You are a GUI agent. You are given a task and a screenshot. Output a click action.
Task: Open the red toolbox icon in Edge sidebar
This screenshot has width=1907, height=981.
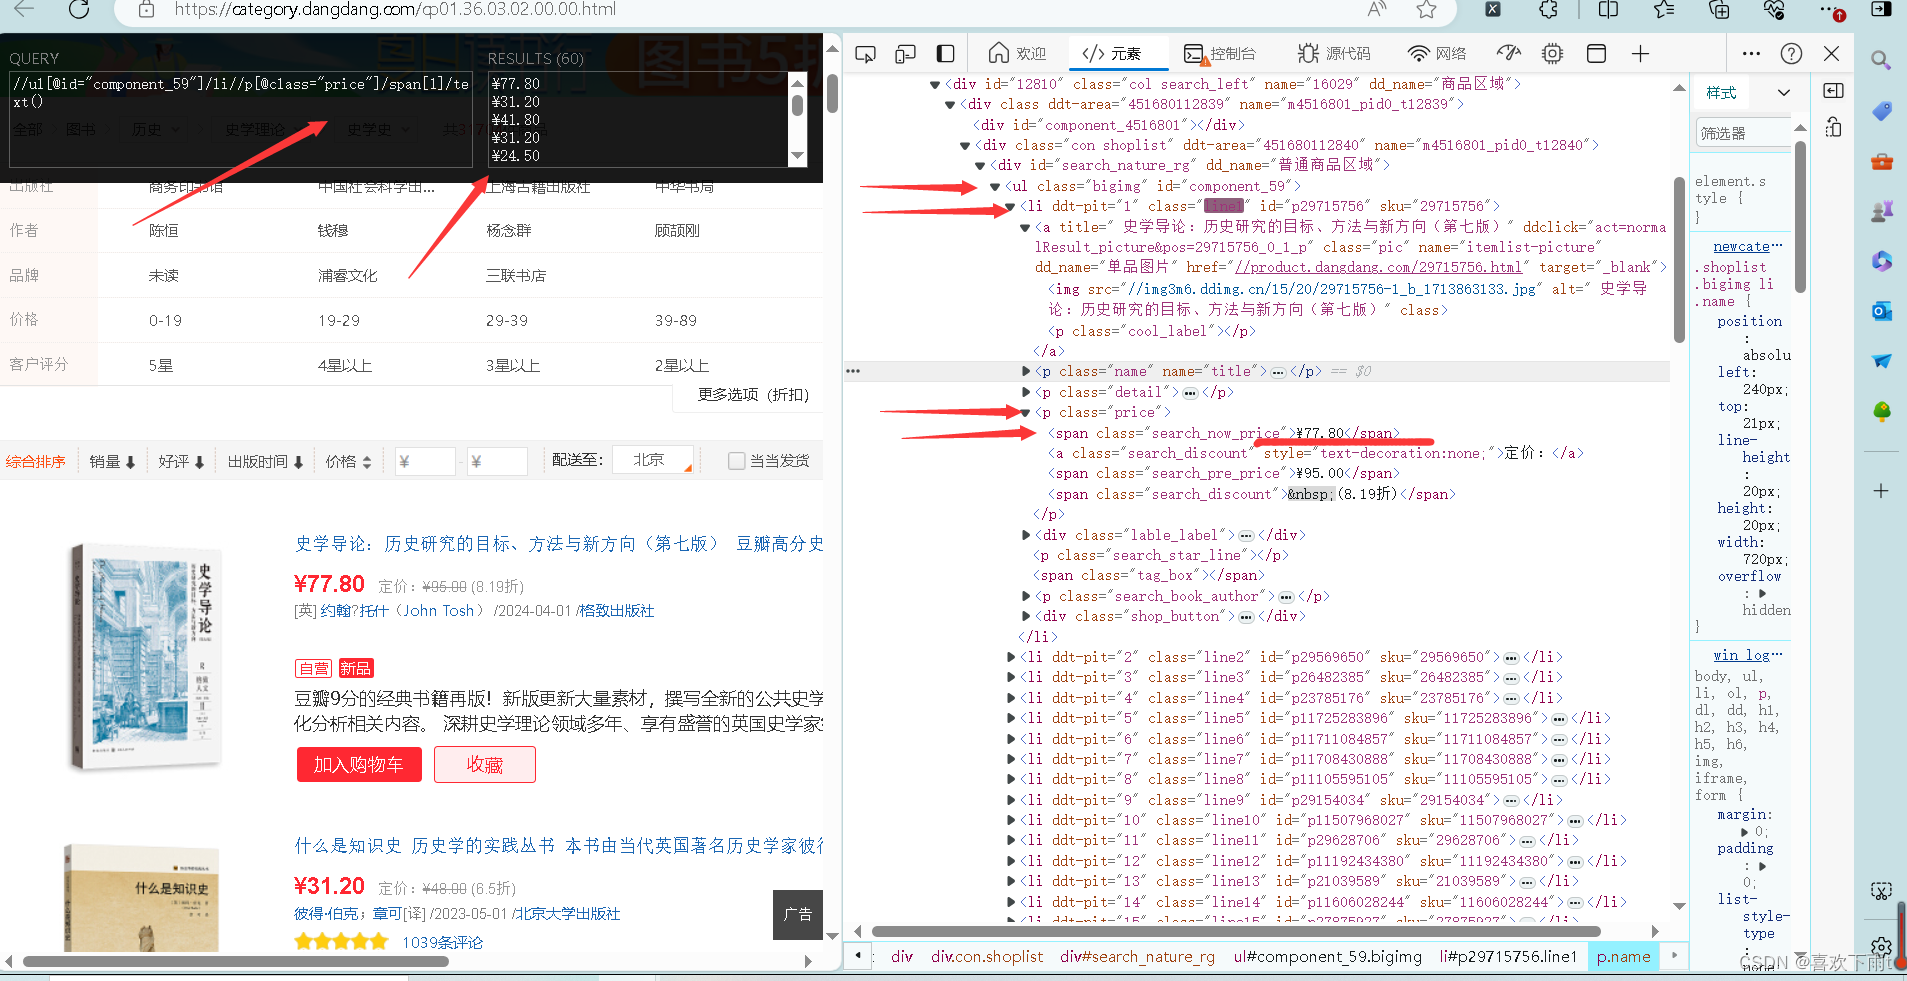tap(1881, 161)
